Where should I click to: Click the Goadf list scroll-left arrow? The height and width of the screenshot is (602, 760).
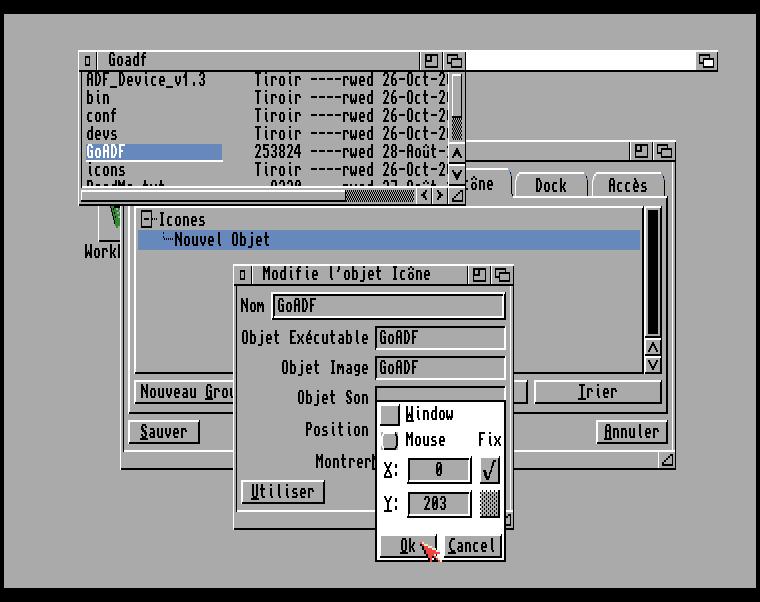pyautogui.click(x=425, y=196)
